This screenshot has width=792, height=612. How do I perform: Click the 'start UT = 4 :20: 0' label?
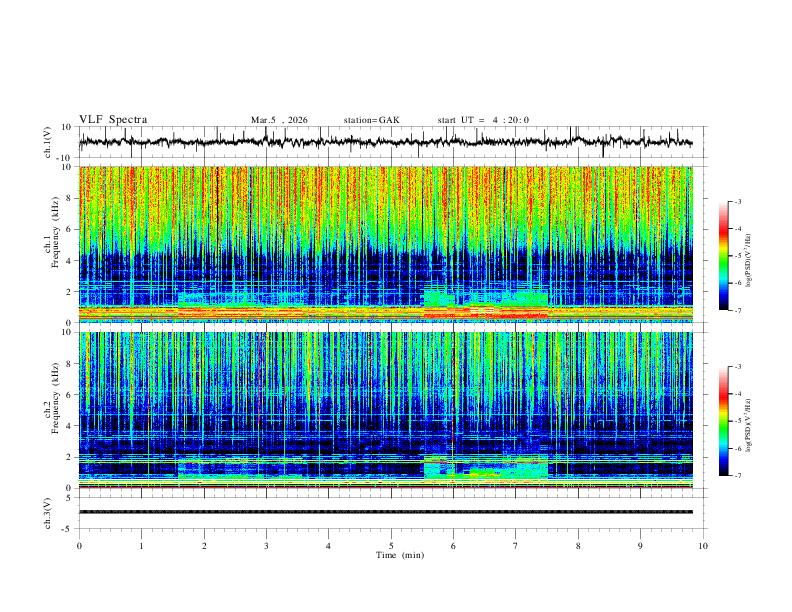483,120
